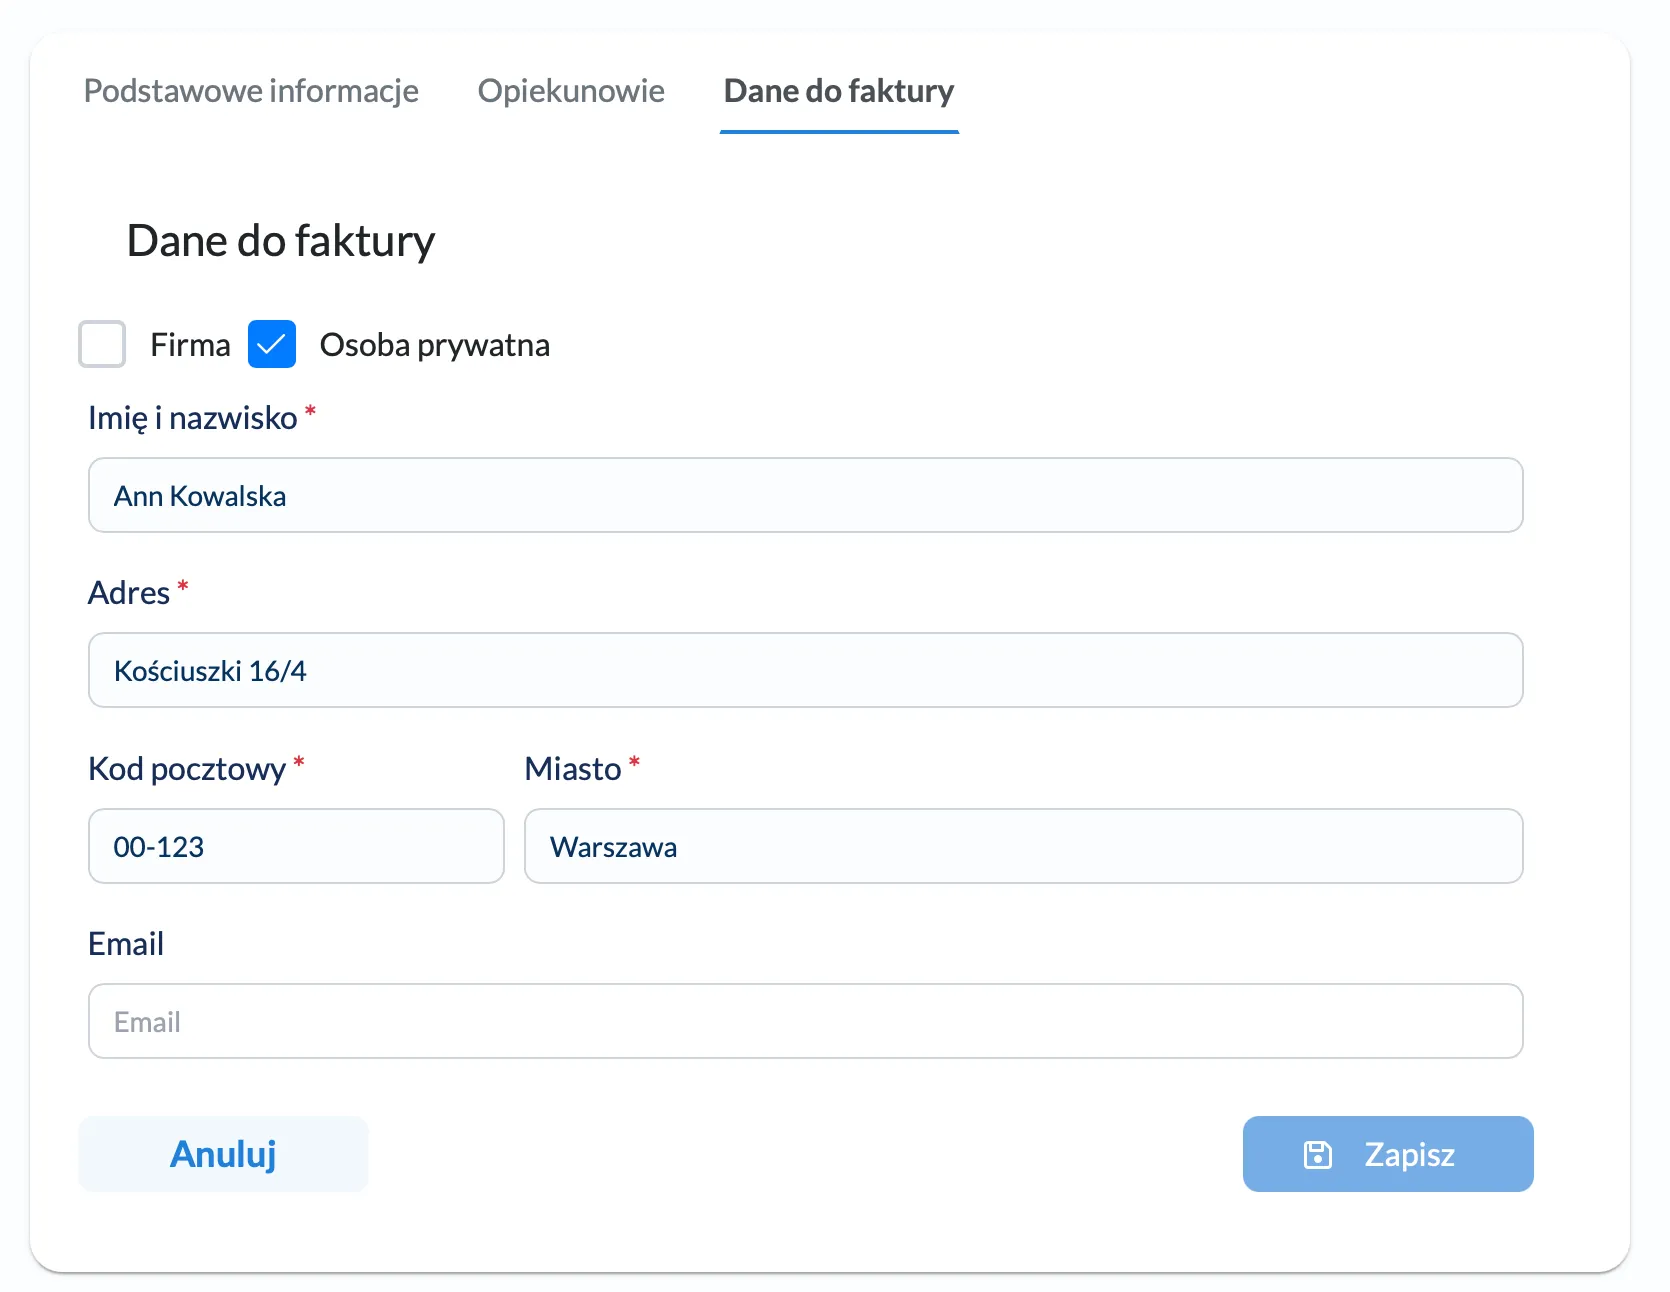The image size is (1670, 1292).
Task: Uncheck the Osoba prywatna checkbox
Action: (x=272, y=344)
